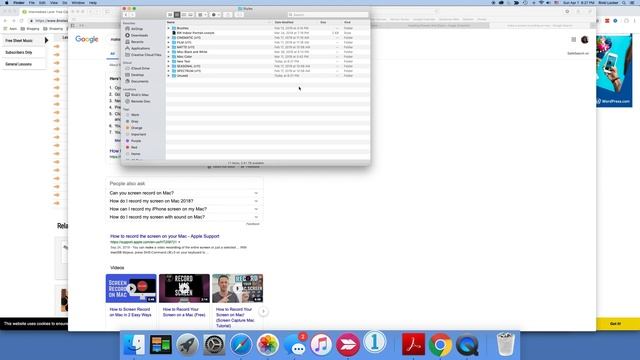Switch Finder to gallery view

click(x=191, y=15)
